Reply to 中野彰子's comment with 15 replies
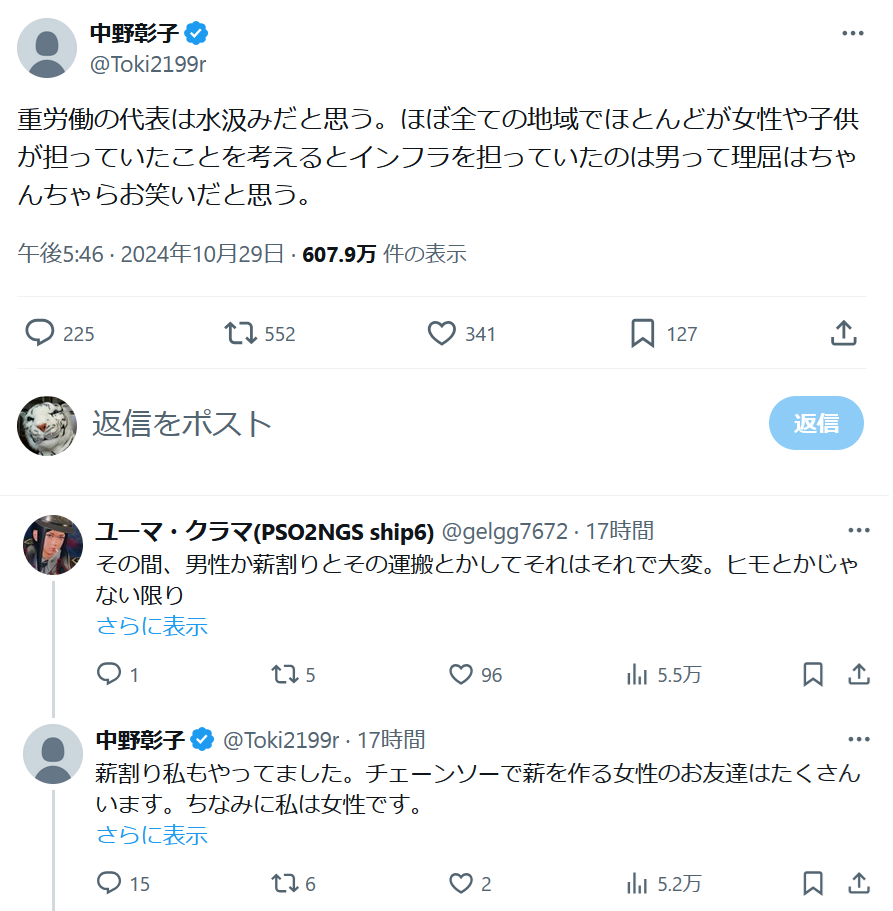The width and height of the screenshot is (893, 911). click(x=109, y=883)
